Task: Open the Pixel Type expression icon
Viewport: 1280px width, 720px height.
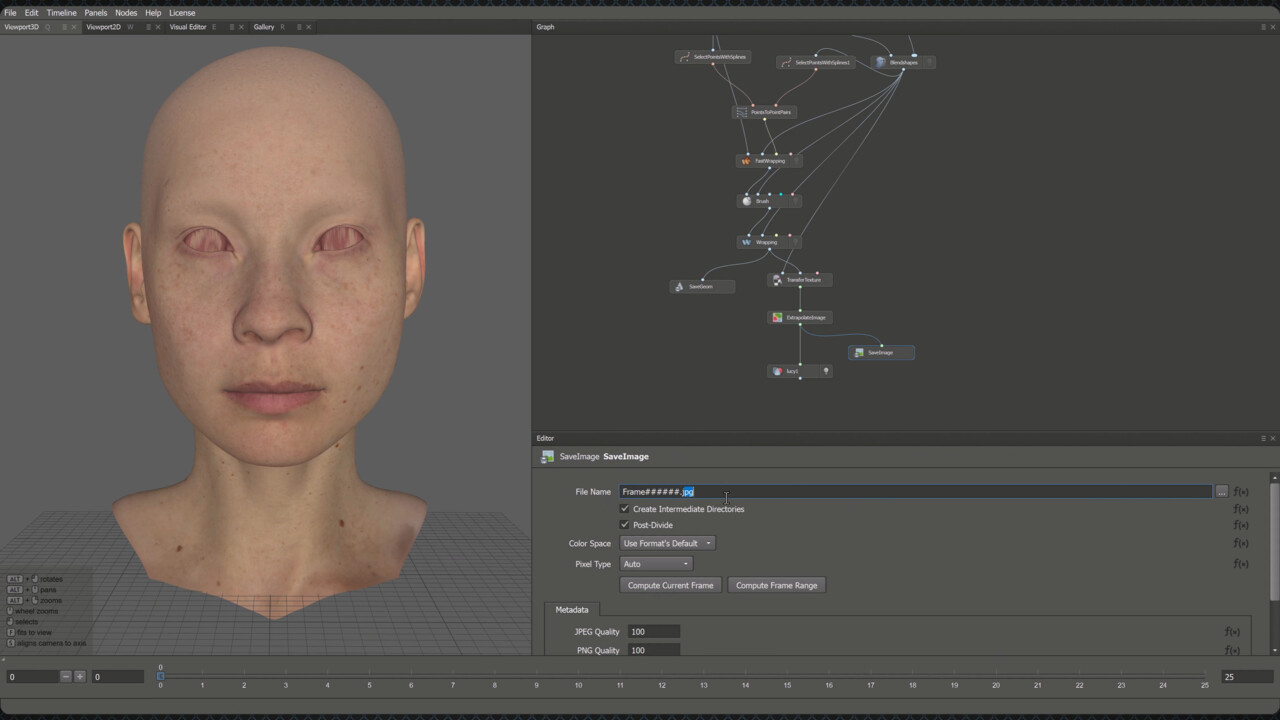Action: [x=1241, y=564]
